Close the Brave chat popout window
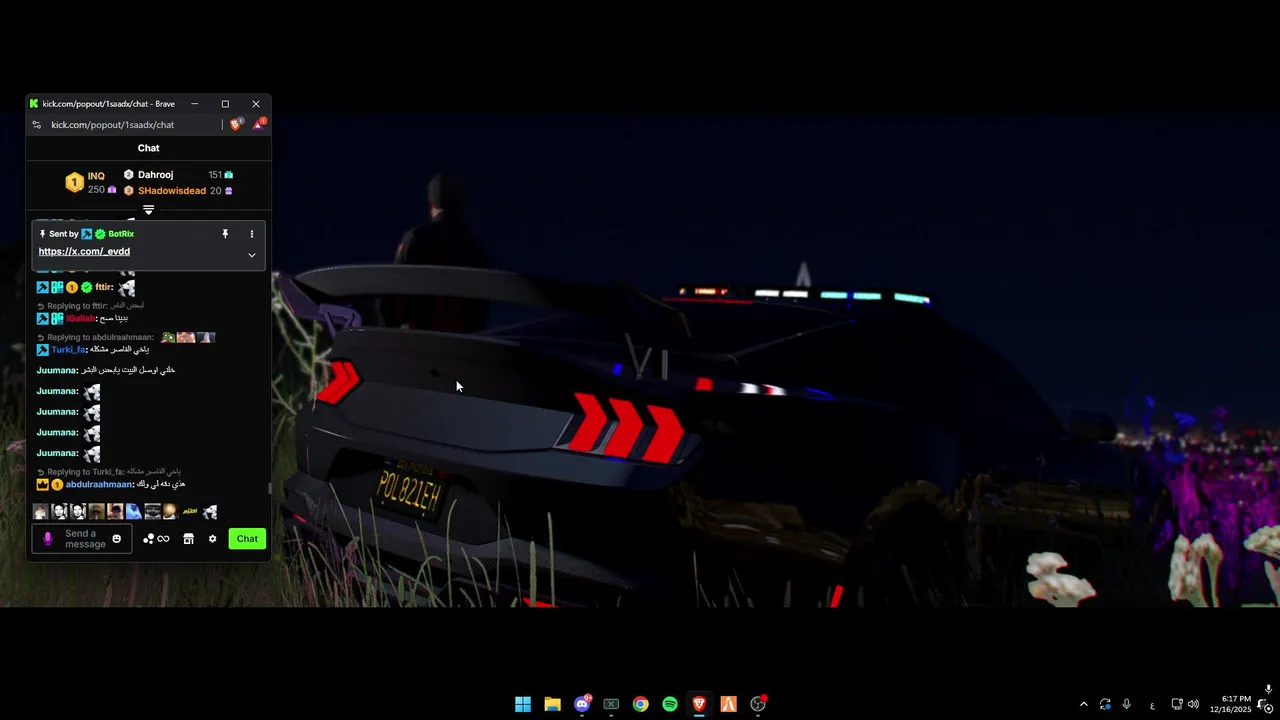 click(x=256, y=104)
